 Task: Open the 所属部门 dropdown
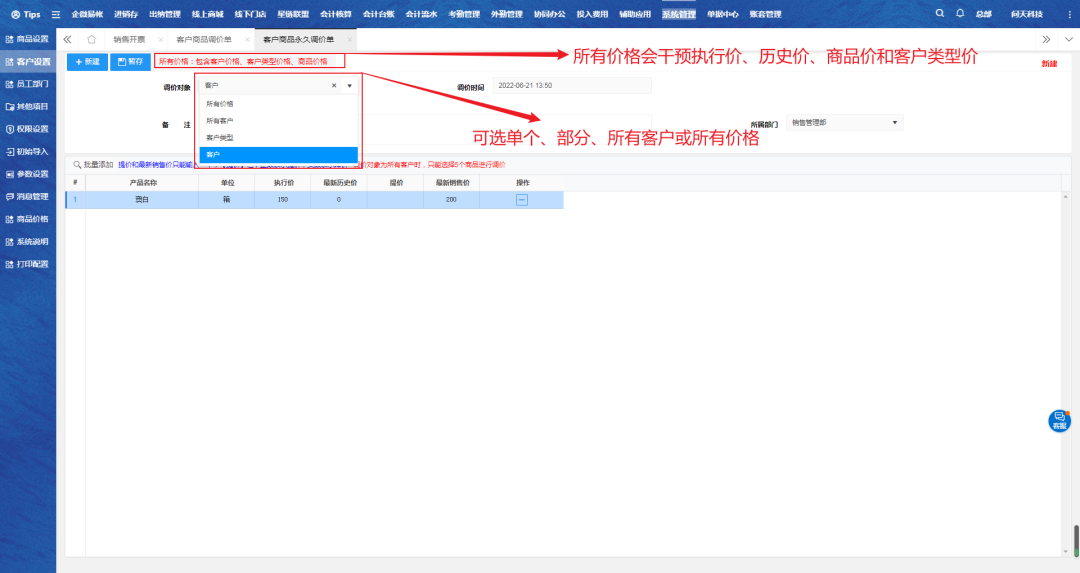click(844, 122)
